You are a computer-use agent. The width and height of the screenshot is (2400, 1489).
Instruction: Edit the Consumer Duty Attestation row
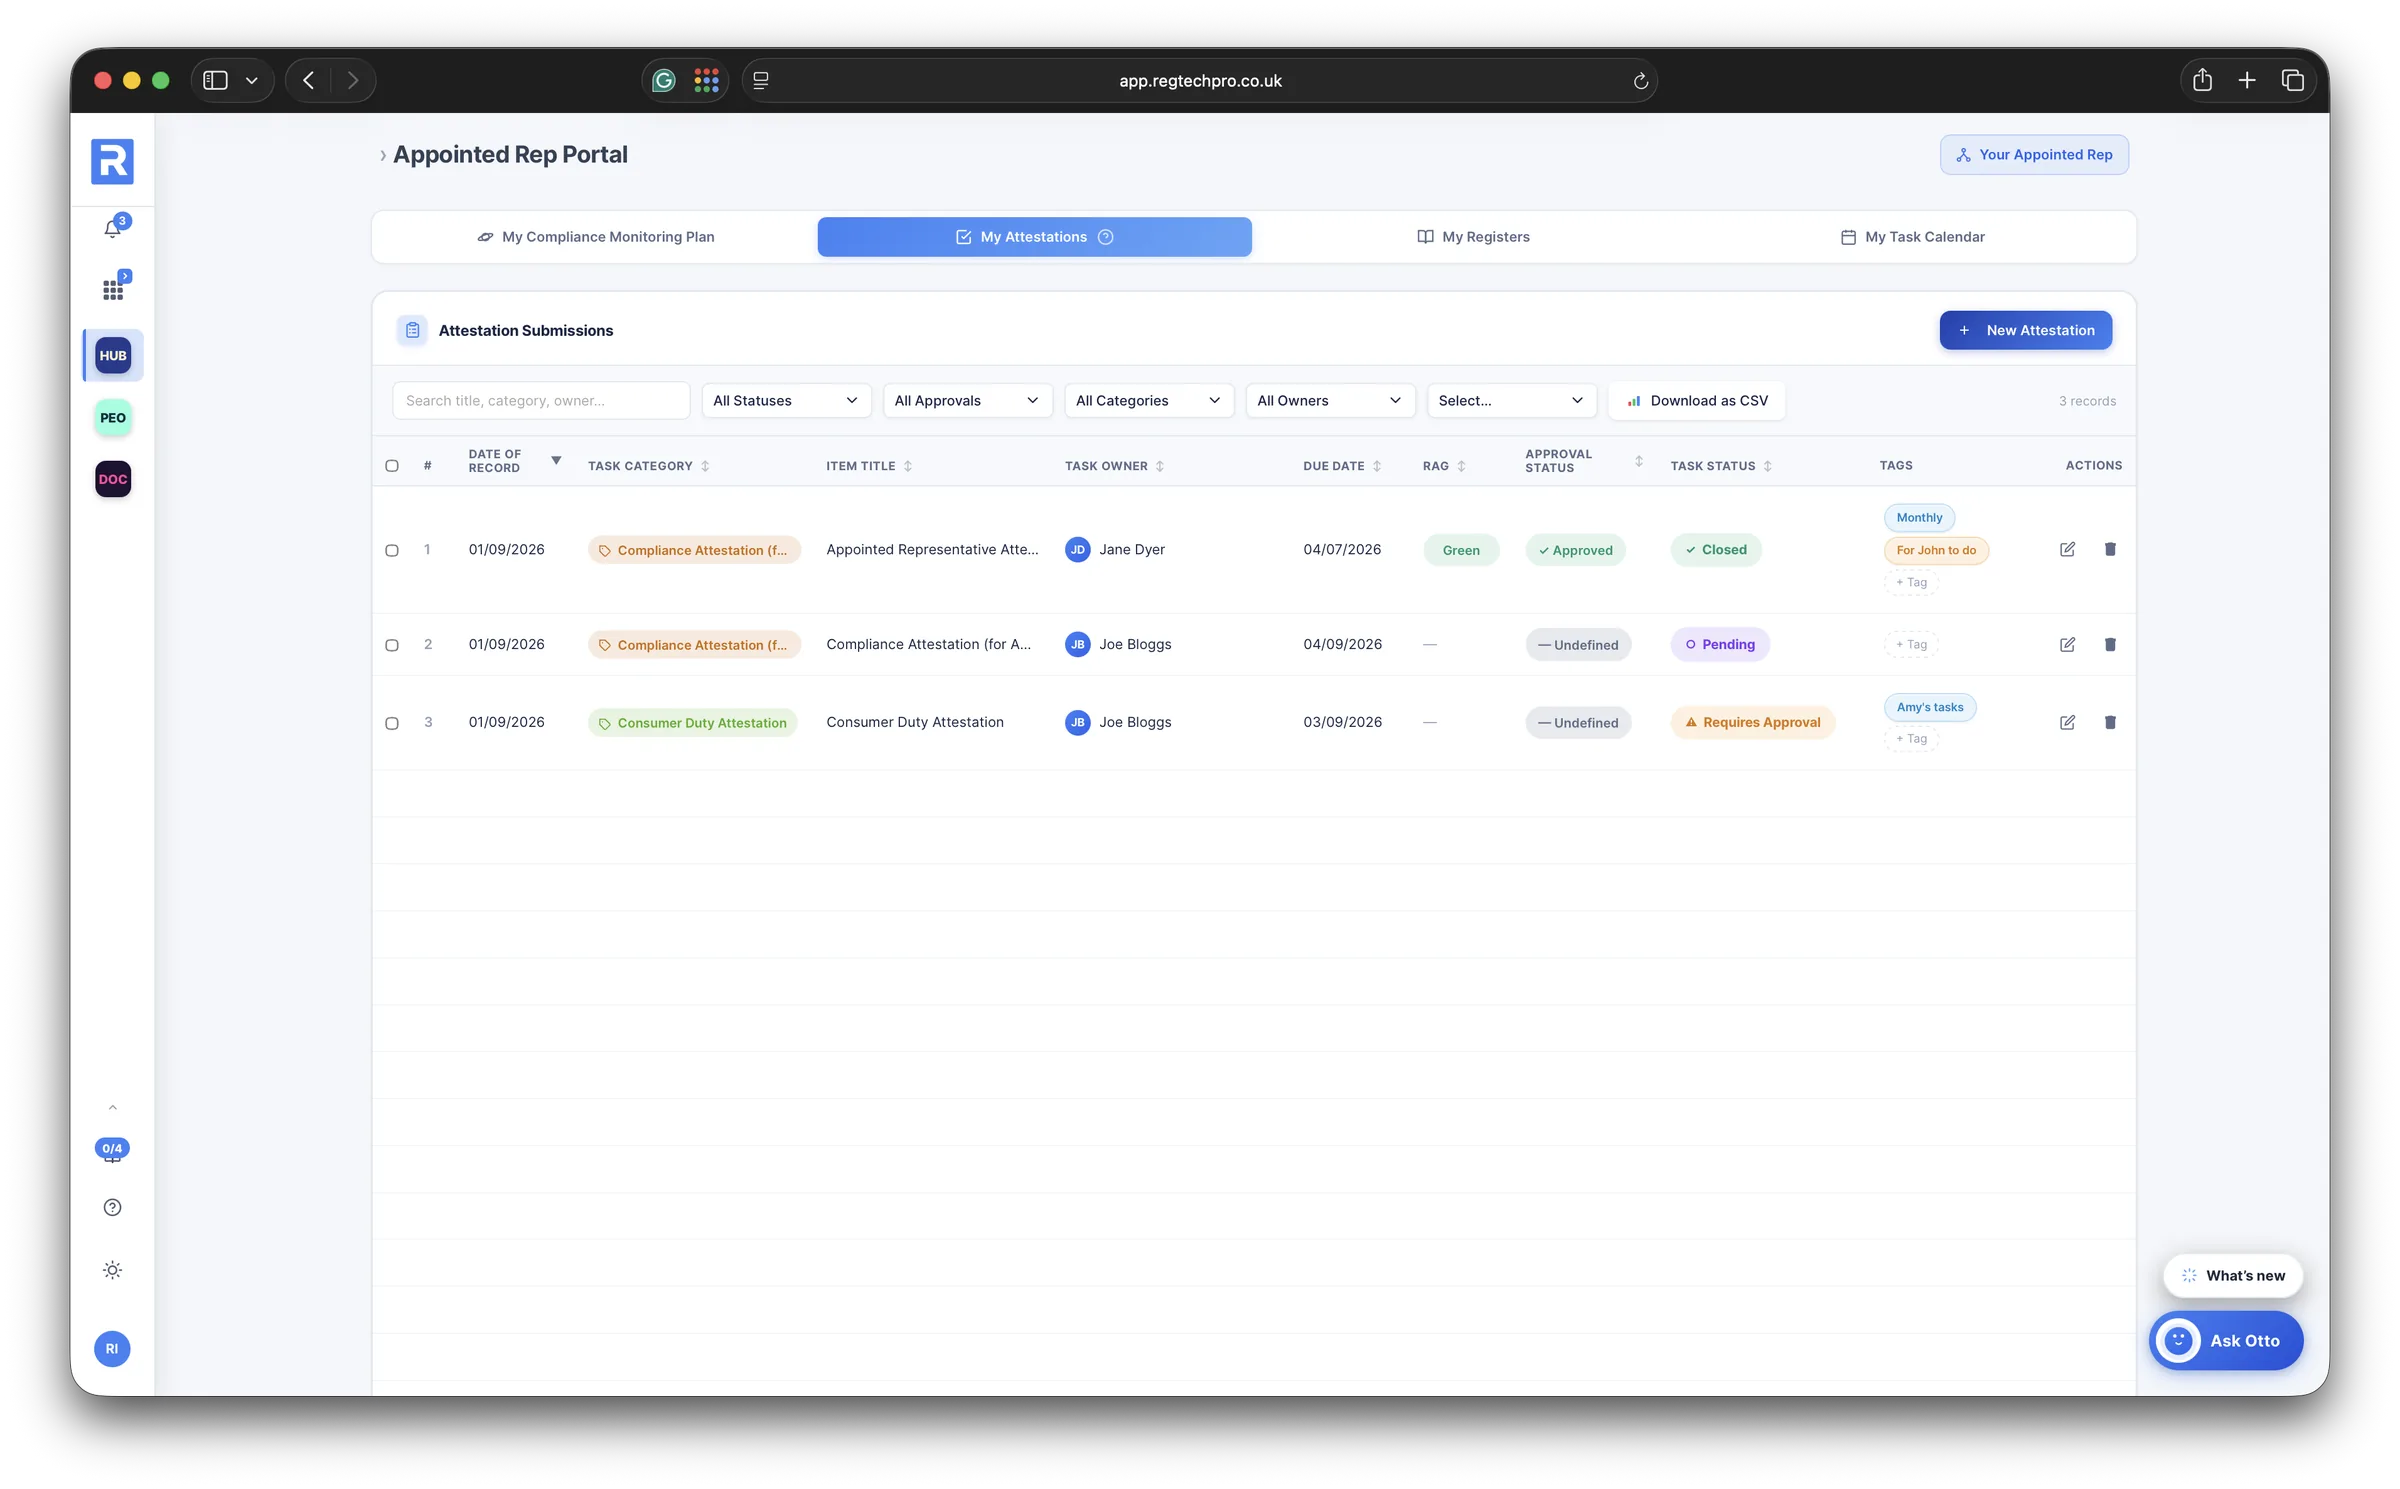click(x=2067, y=722)
